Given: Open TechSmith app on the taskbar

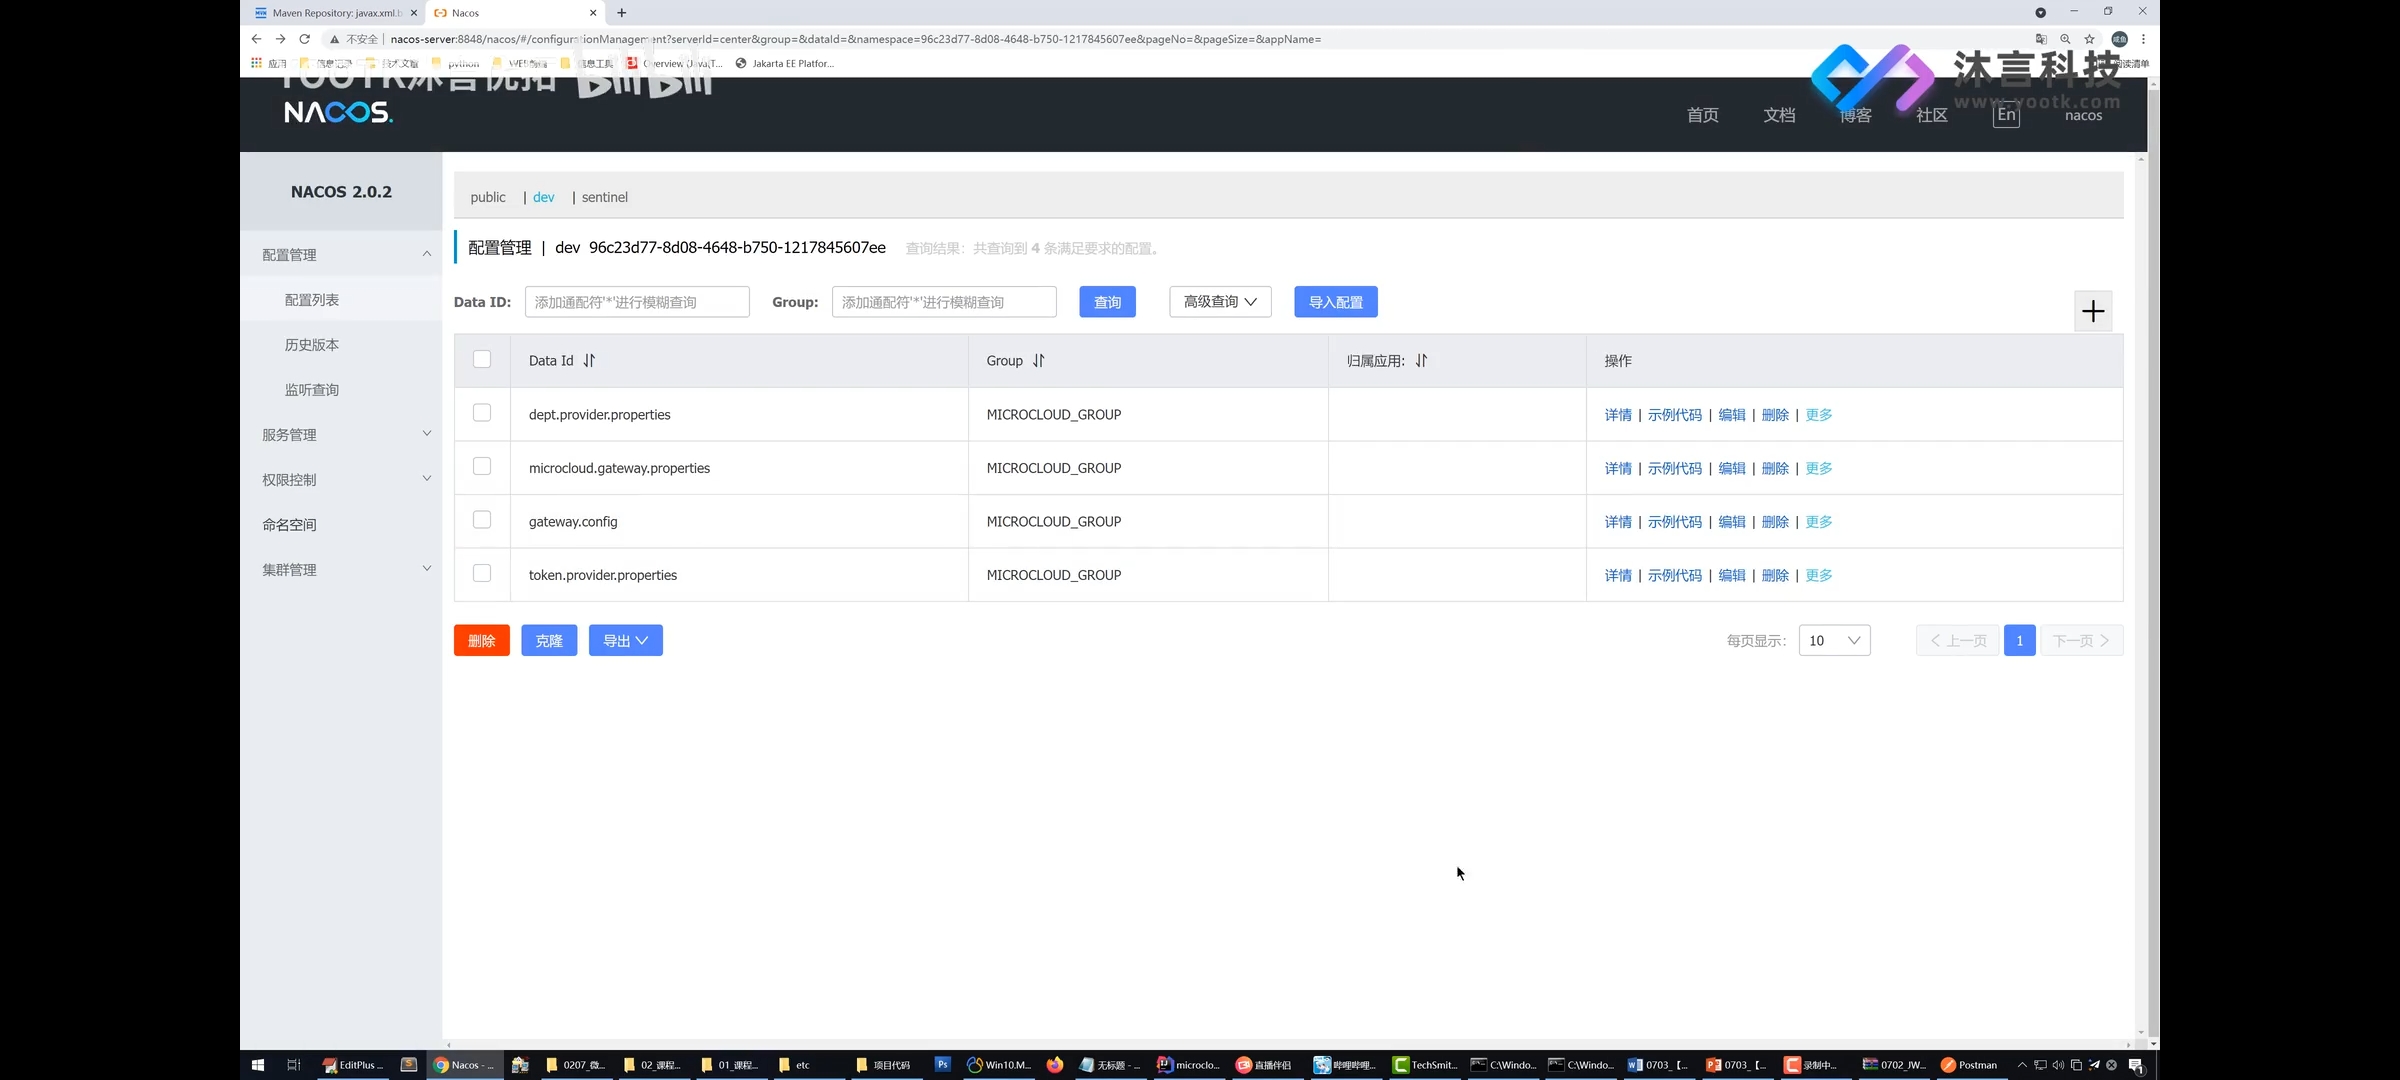Looking at the screenshot, I should [1425, 1065].
